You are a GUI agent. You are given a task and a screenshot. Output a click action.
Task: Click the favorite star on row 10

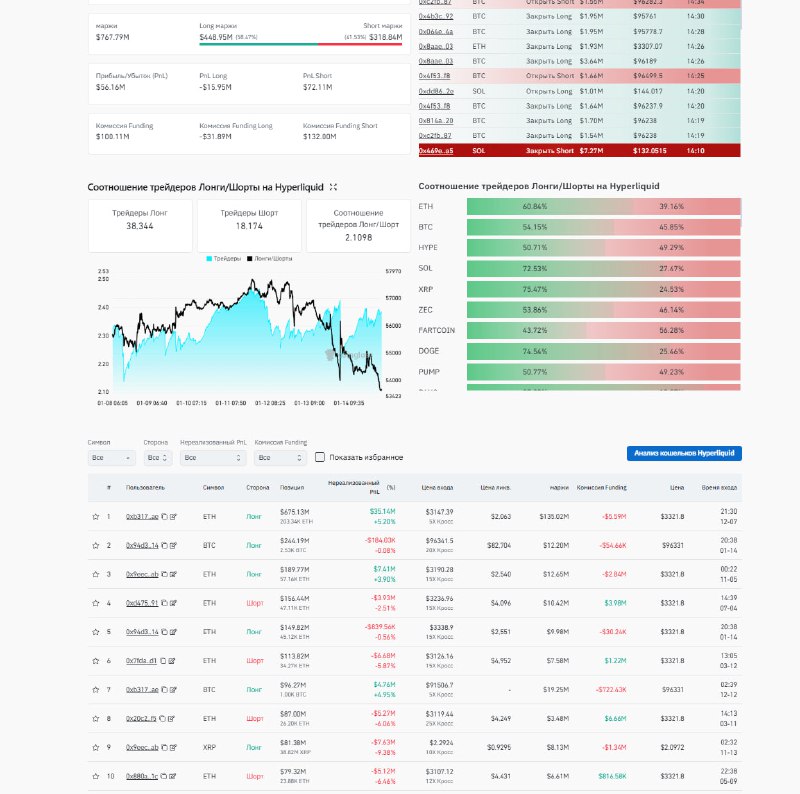point(95,776)
